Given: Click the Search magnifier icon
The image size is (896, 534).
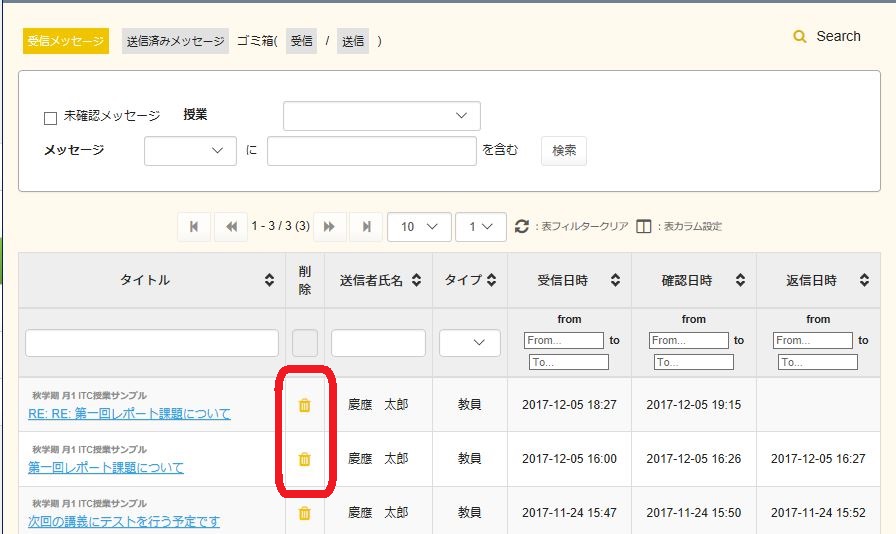Looking at the screenshot, I should point(799,37).
